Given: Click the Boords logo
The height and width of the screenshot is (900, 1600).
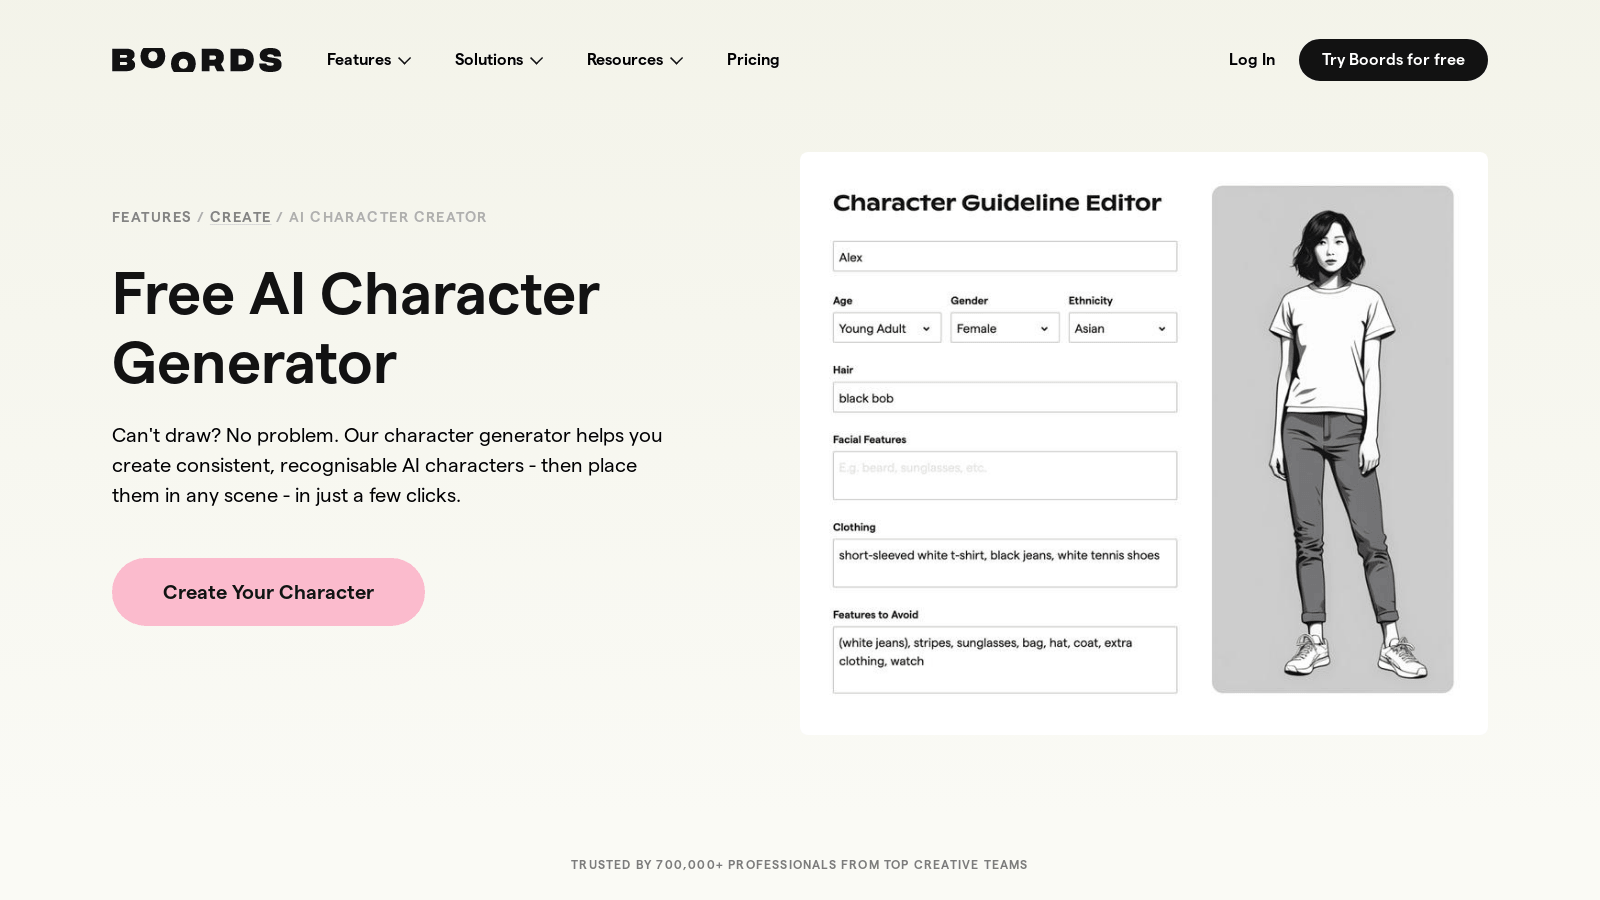Looking at the screenshot, I should click(x=197, y=60).
